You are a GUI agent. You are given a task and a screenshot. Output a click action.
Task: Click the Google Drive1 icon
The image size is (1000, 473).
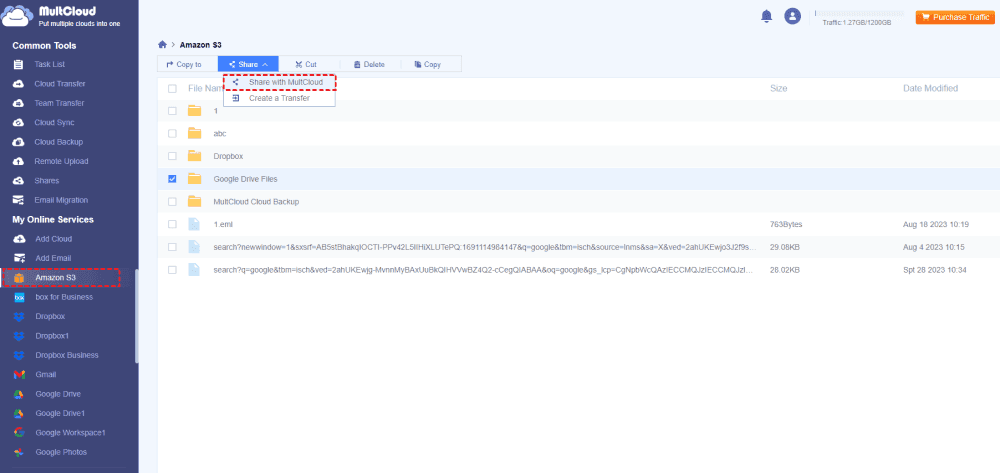19,414
